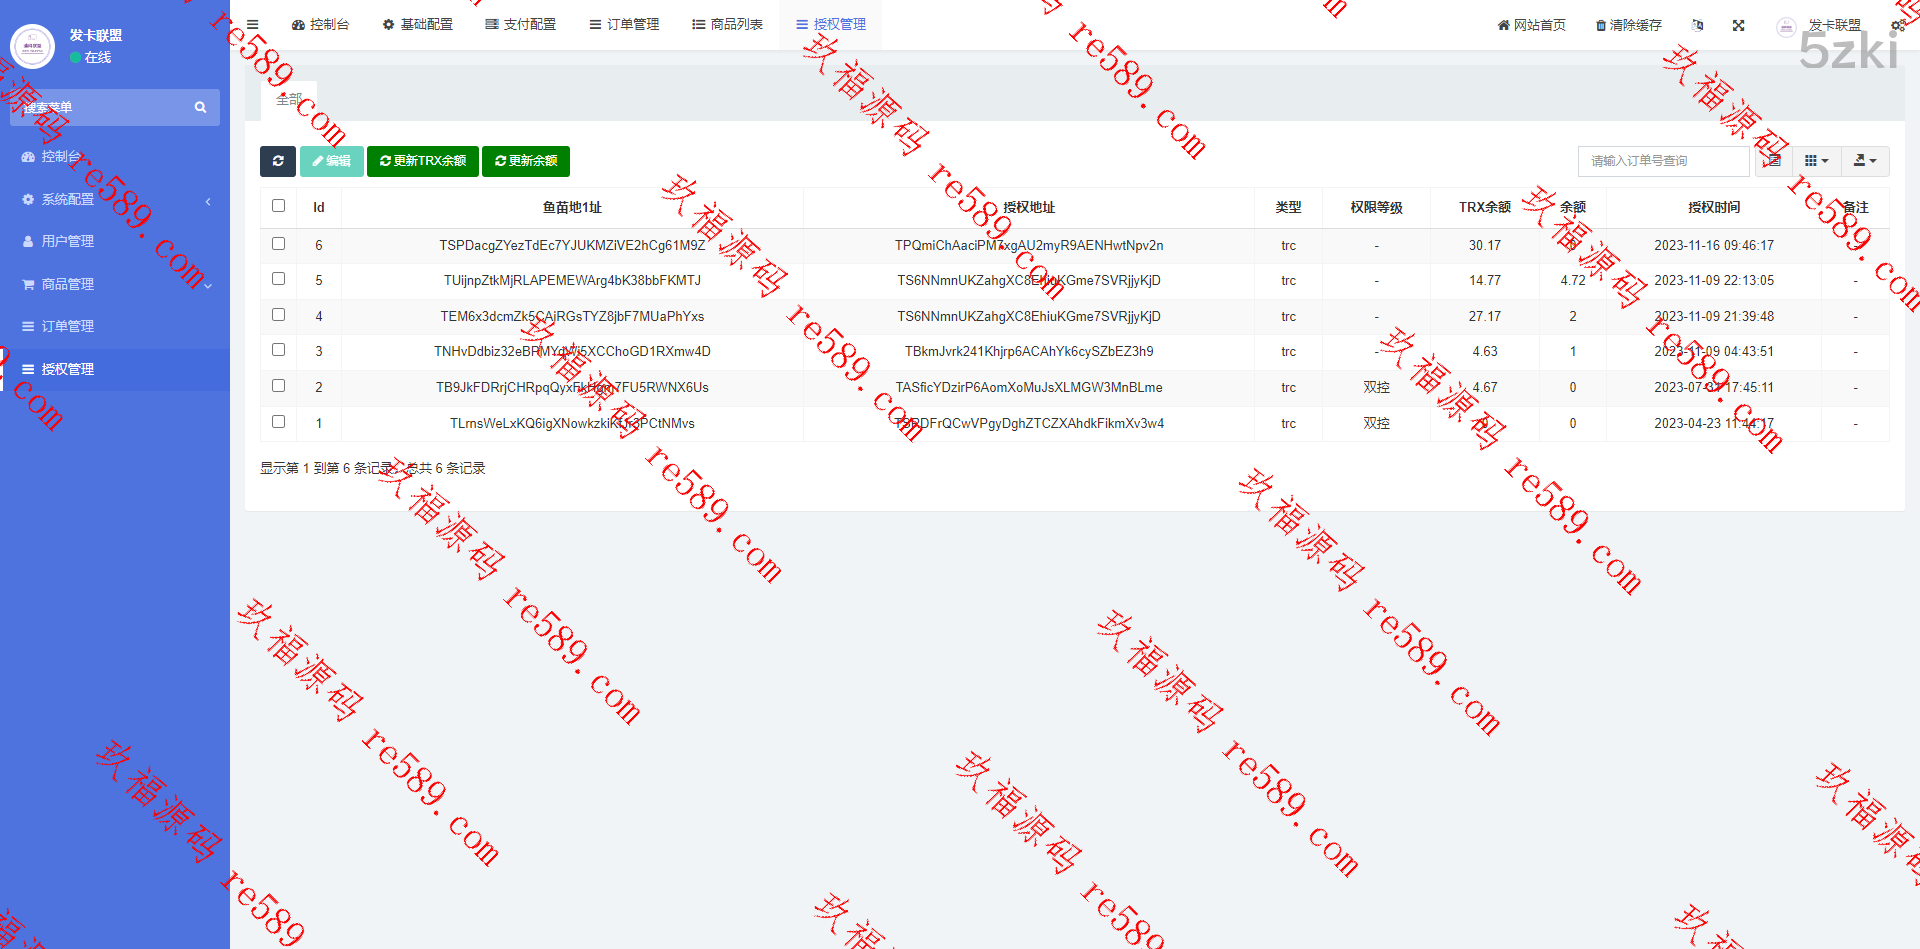Click the dark refresh table icon button

pyautogui.click(x=278, y=161)
